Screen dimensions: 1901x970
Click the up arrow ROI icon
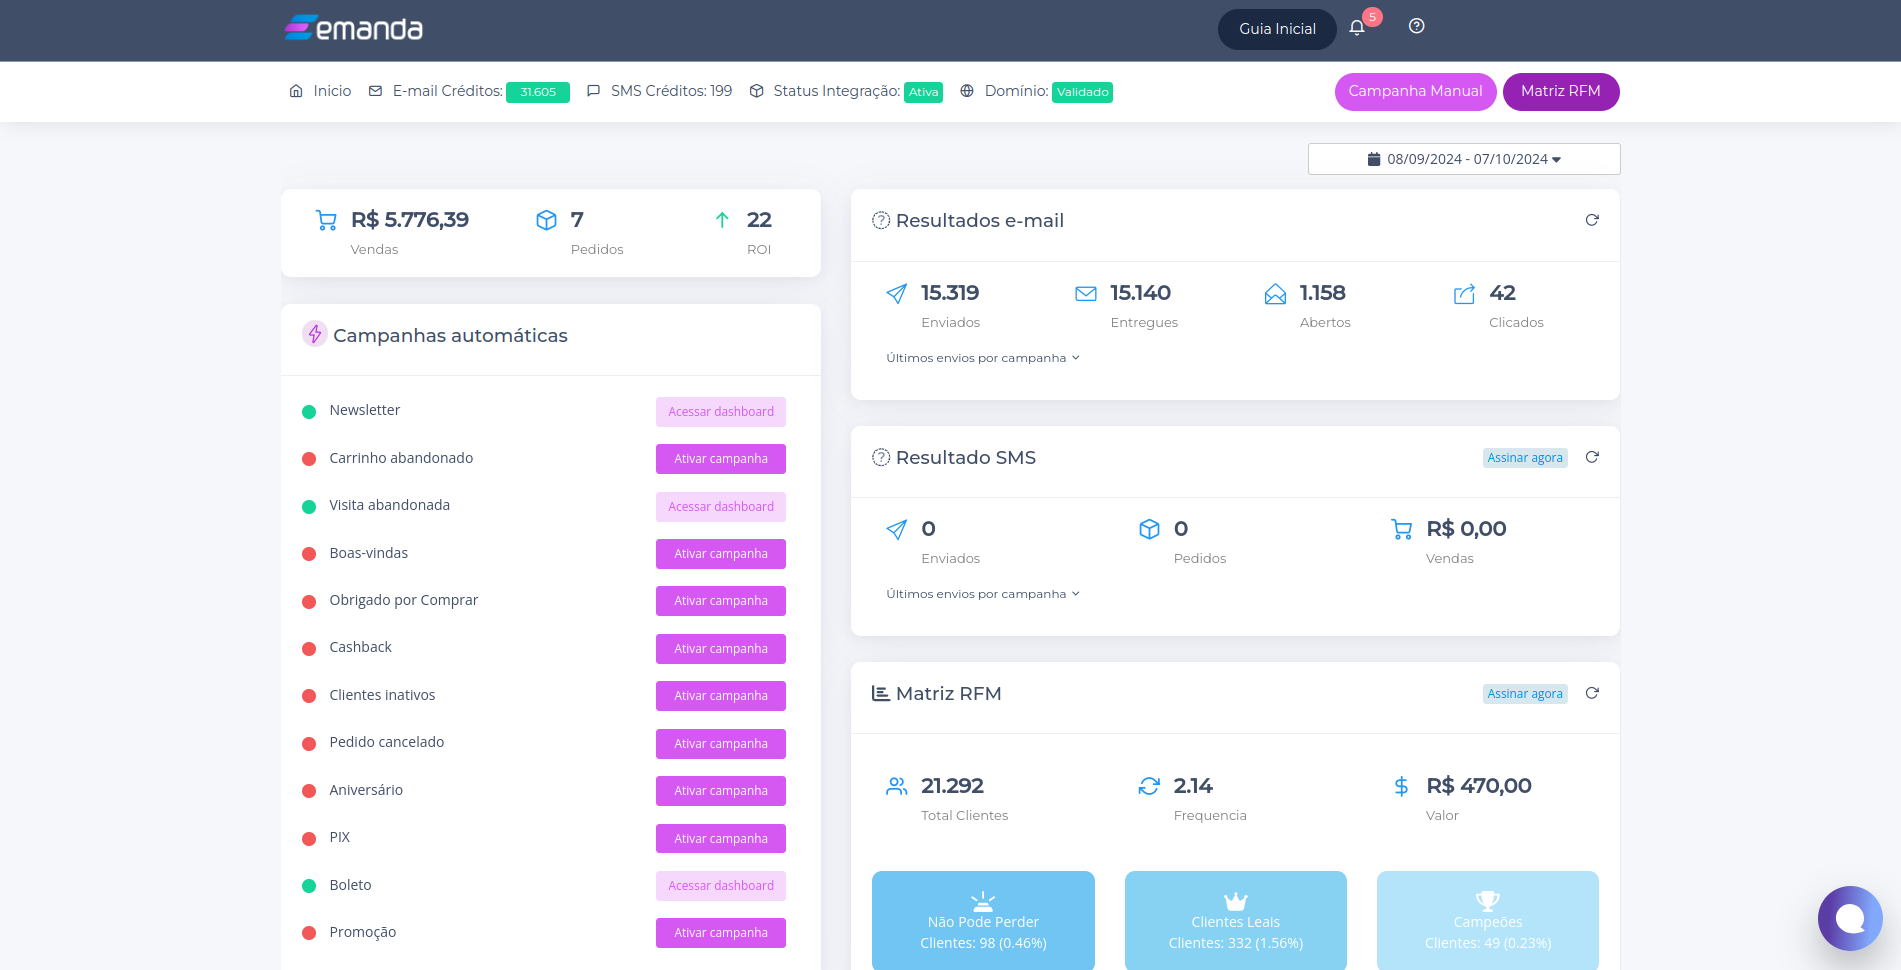click(x=722, y=220)
